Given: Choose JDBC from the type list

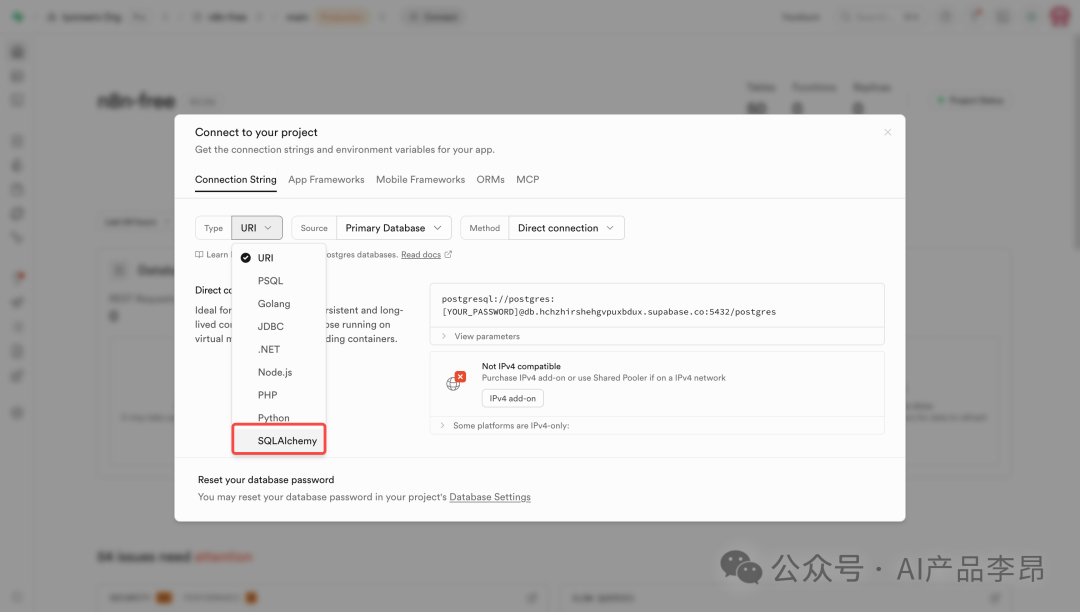Looking at the screenshot, I should pyautogui.click(x=279, y=326).
